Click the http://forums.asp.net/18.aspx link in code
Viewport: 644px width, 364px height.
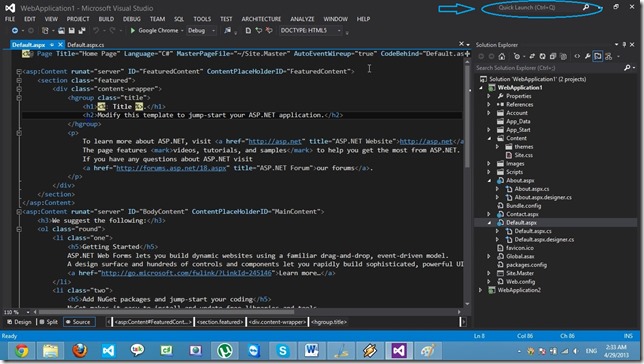tap(171, 168)
